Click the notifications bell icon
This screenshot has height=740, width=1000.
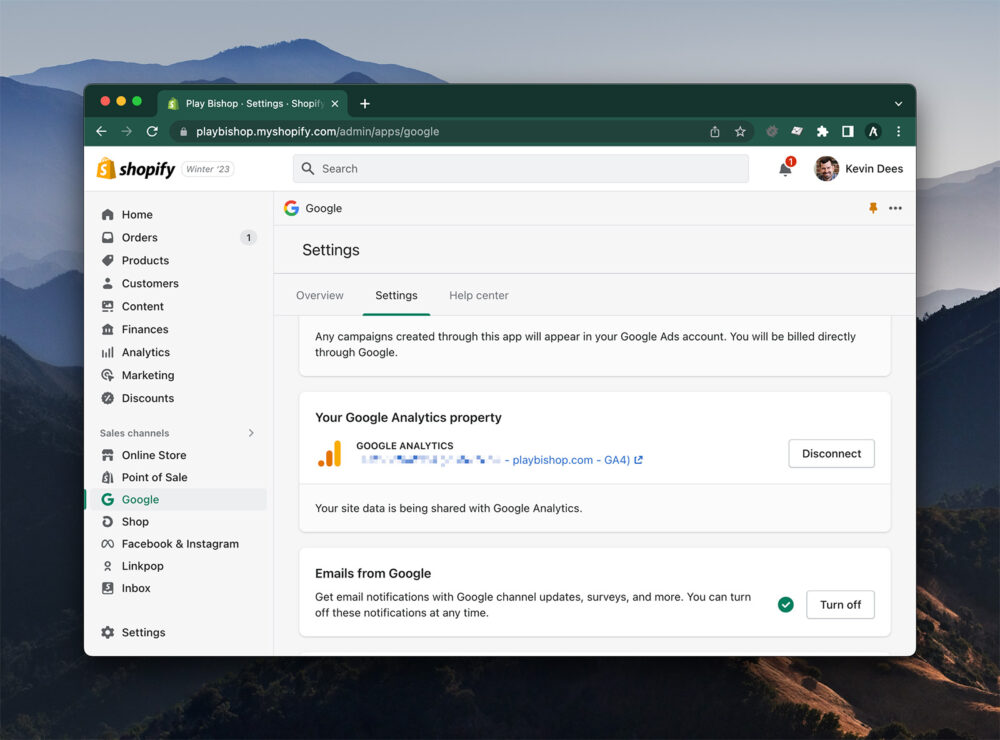tap(785, 169)
